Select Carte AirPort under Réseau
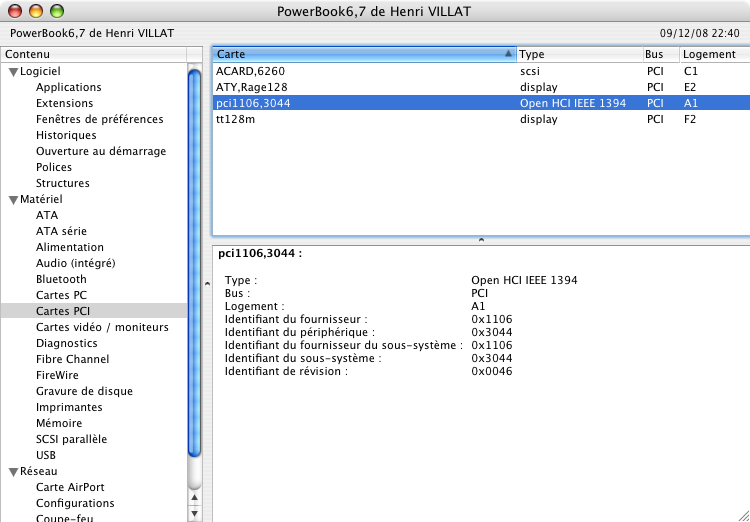Viewport: 750px width, 522px height. click(70, 487)
